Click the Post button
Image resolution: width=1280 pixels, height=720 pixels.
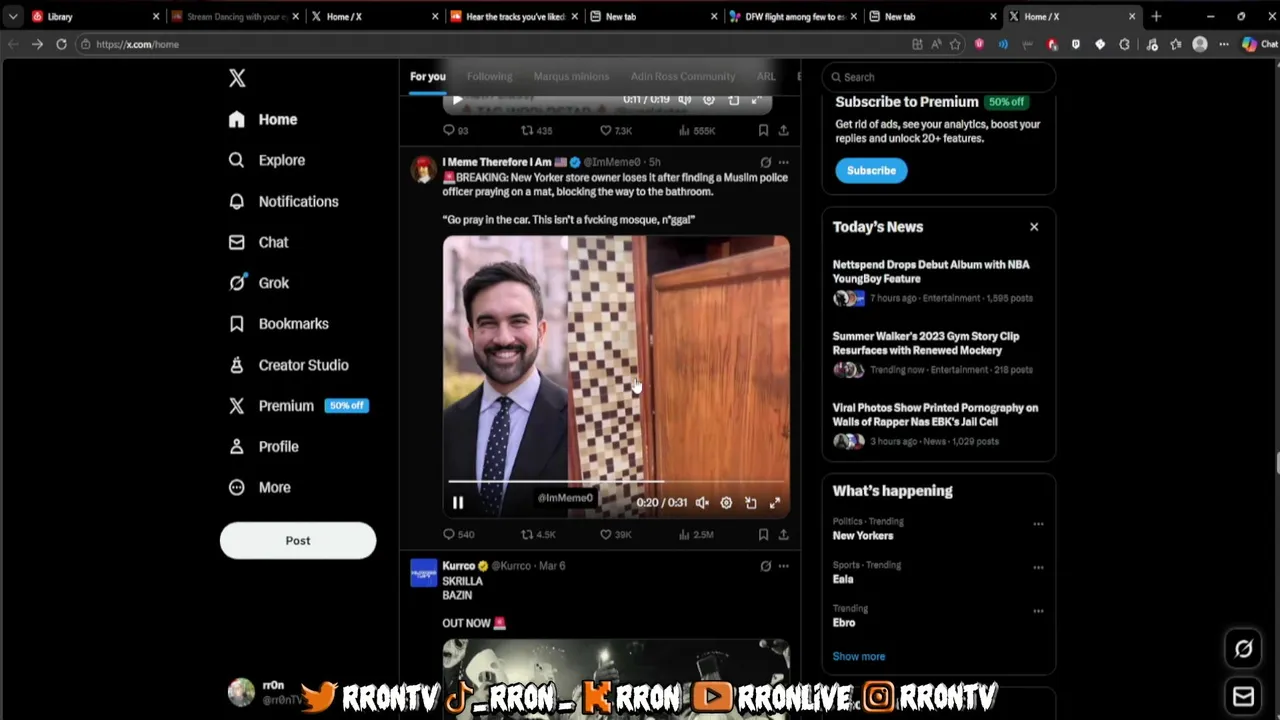click(x=298, y=540)
